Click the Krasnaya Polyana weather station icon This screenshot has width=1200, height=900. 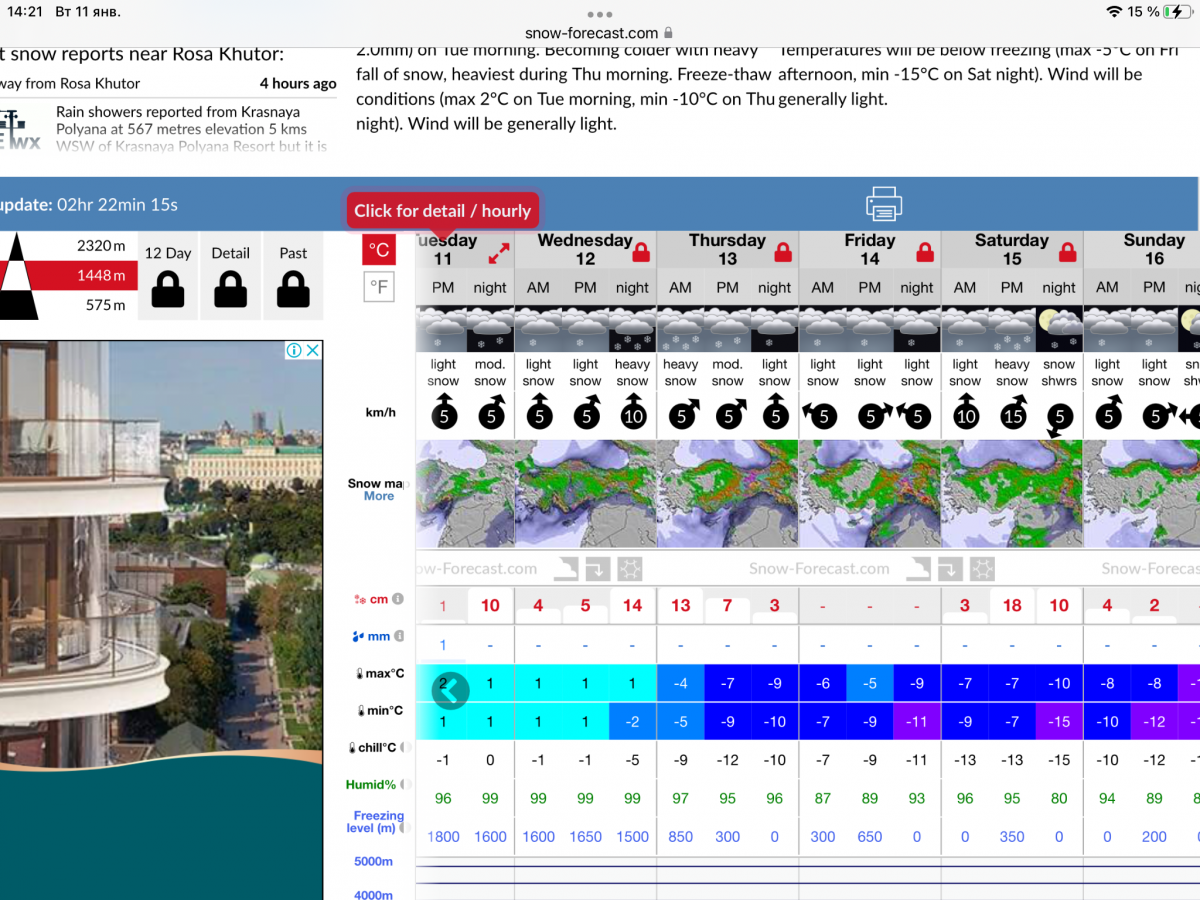20,128
